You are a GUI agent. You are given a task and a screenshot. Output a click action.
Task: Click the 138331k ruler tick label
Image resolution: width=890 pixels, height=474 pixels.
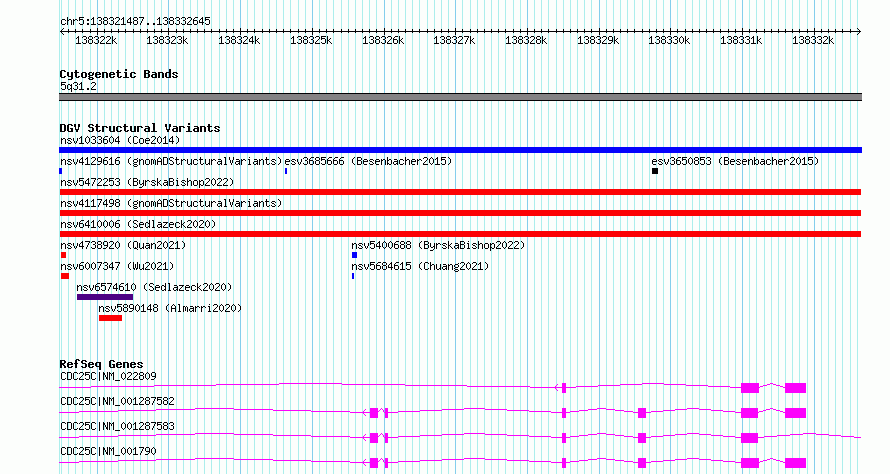pyautogui.click(x=741, y=40)
